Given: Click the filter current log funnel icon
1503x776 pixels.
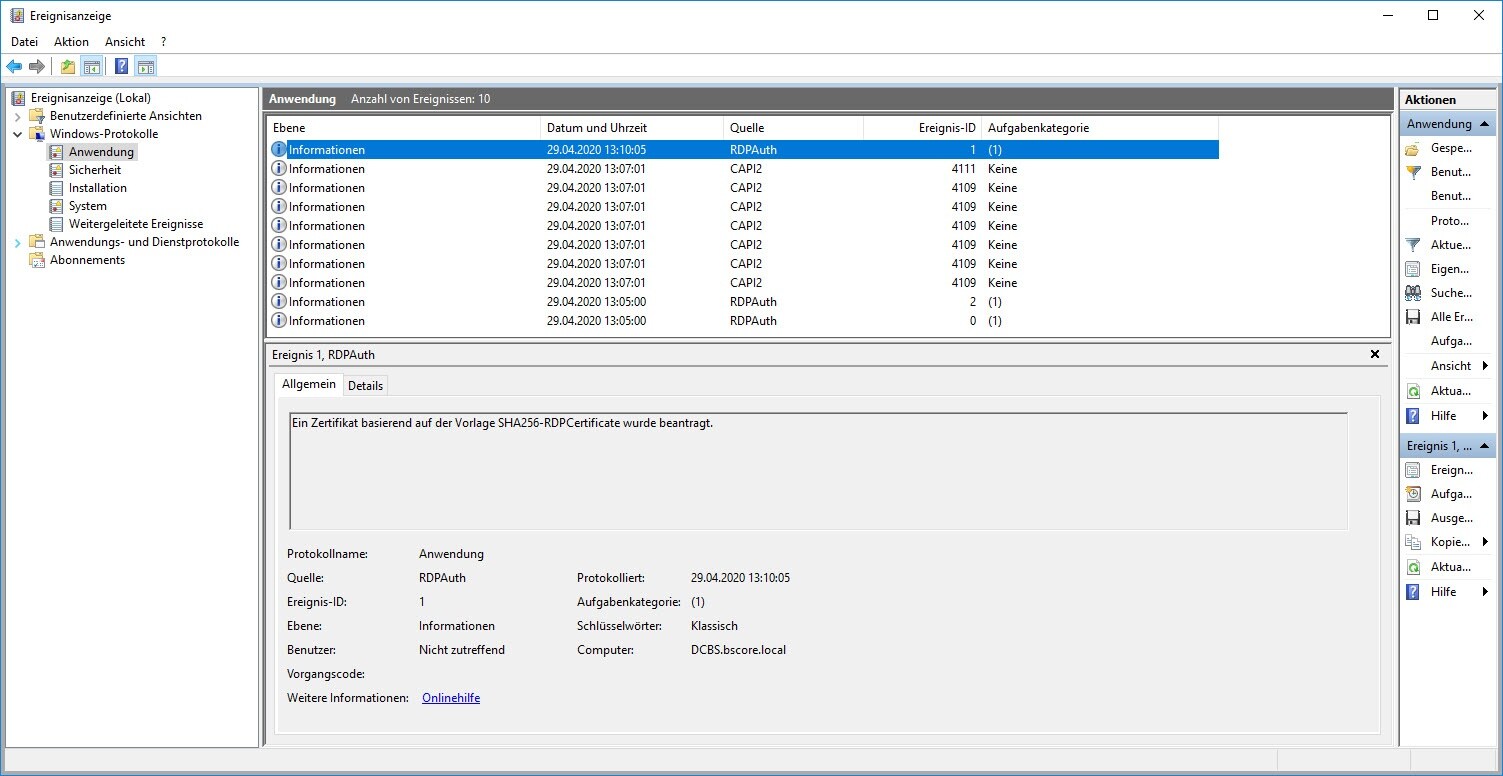Looking at the screenshot, I should (1413, 245).
